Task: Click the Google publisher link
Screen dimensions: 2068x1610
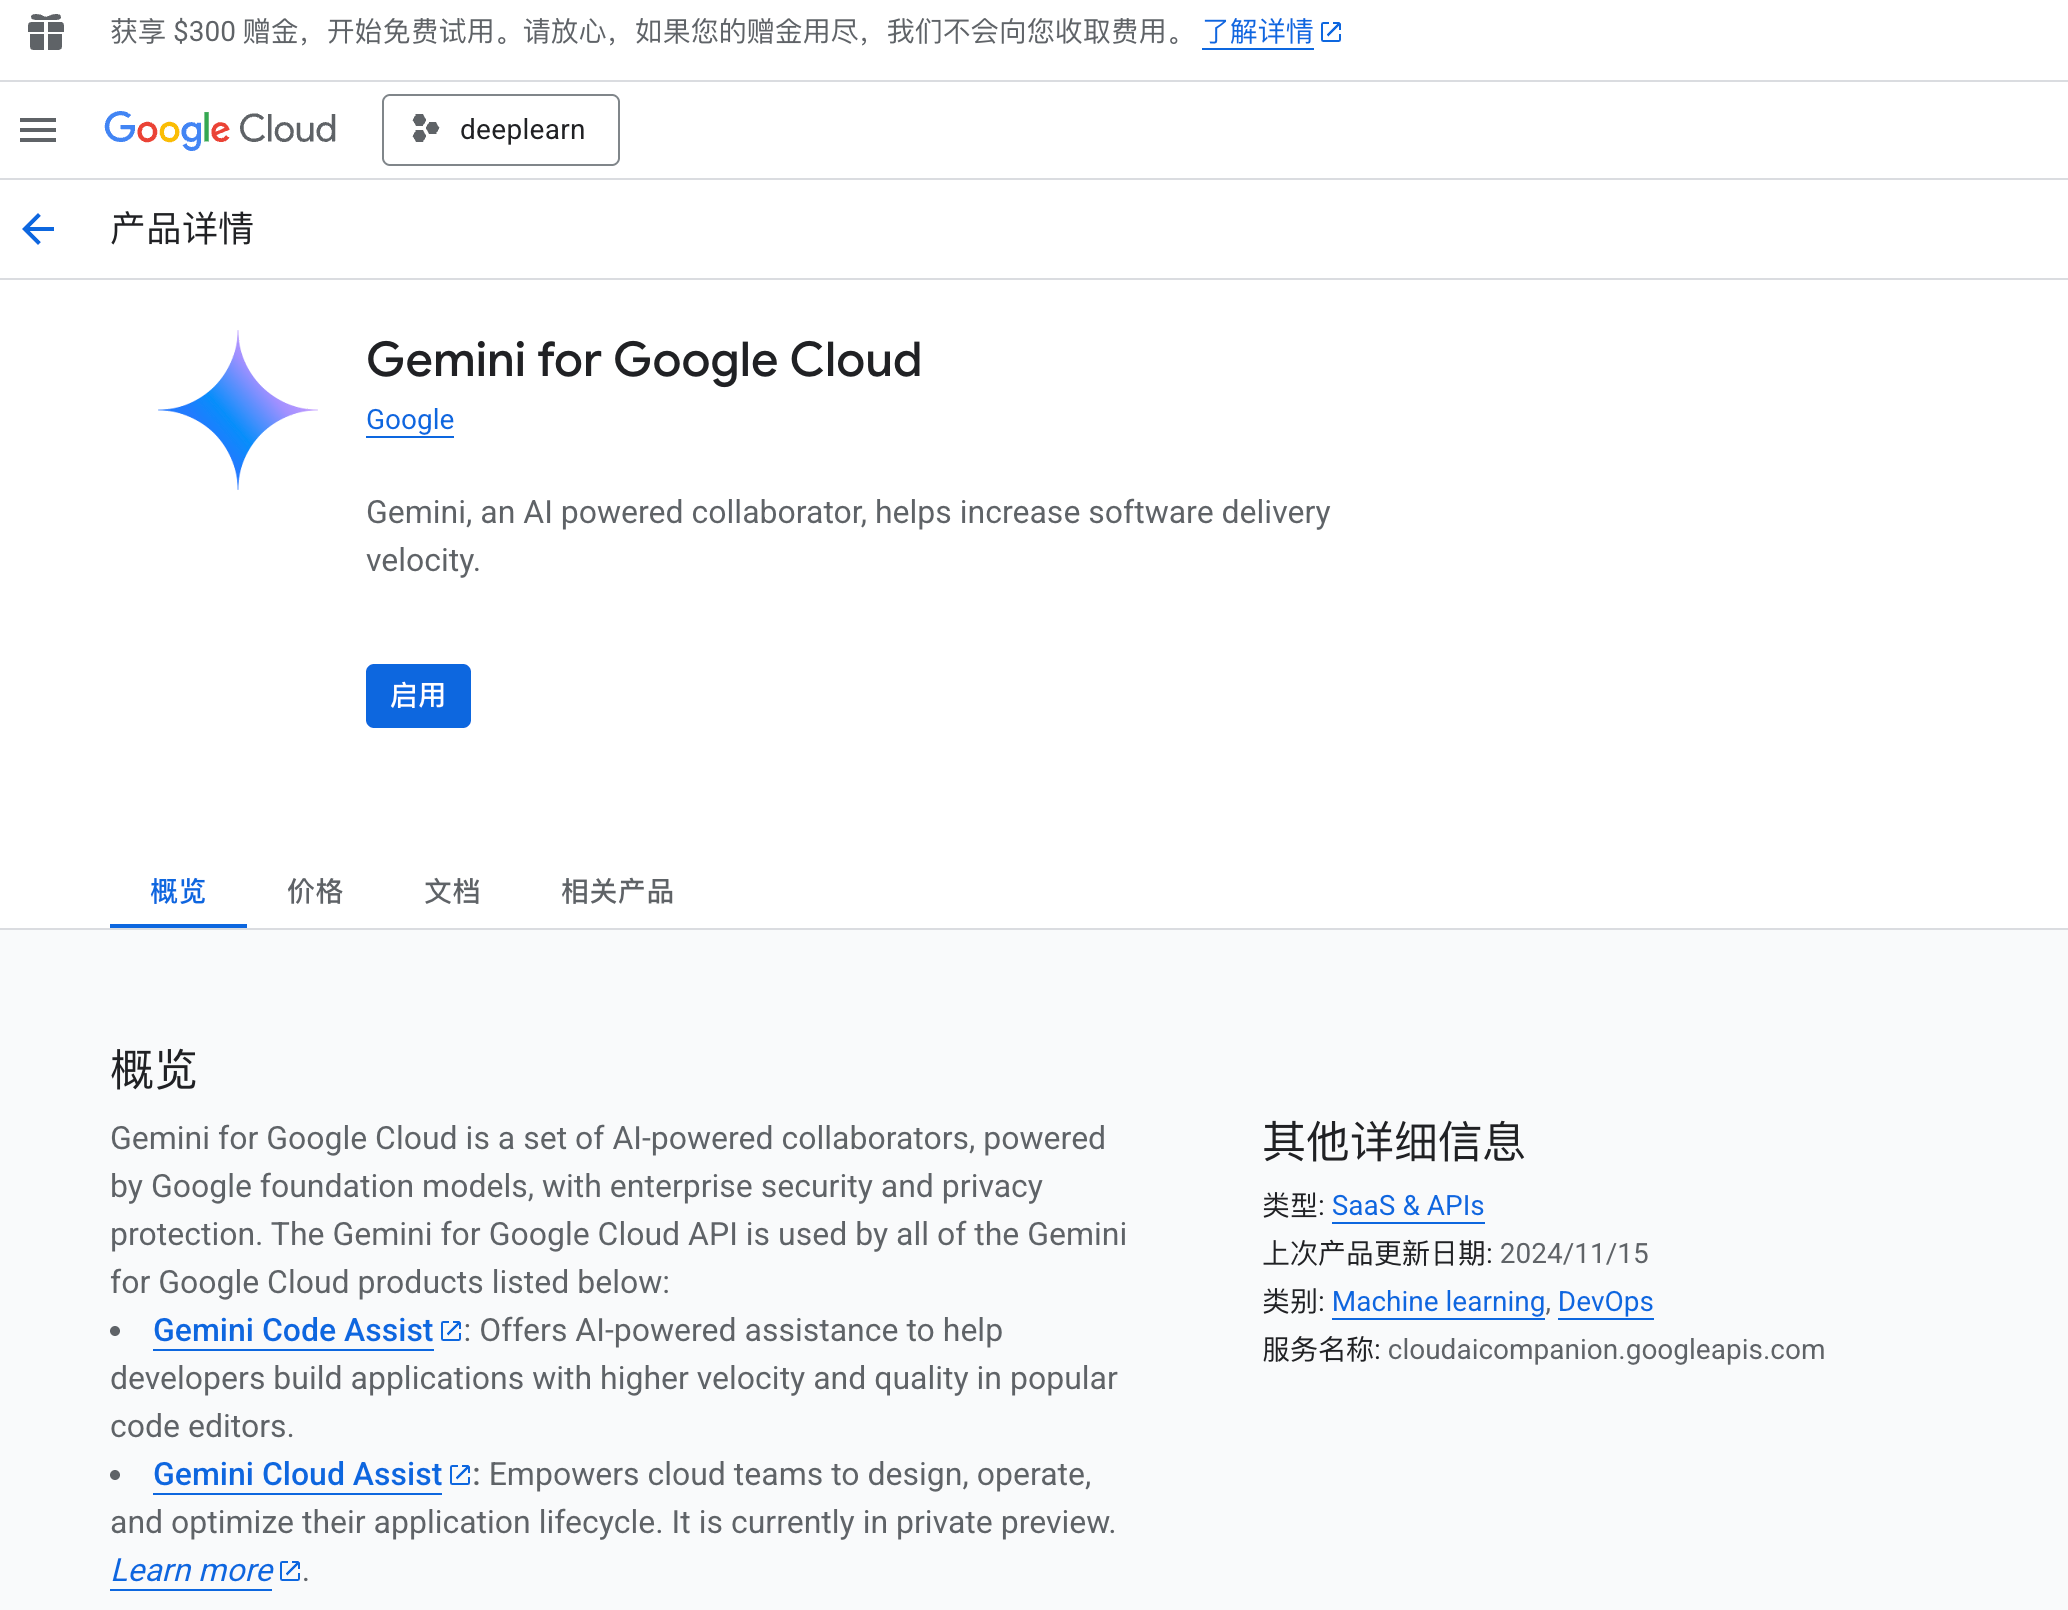Action: [410, 420]
